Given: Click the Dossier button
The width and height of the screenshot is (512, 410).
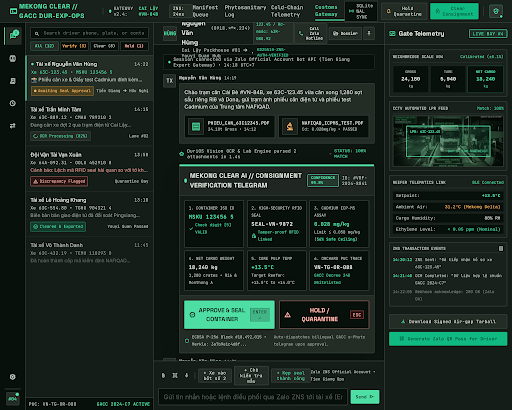Looking at the screenshot, I should tap(345, 33).
